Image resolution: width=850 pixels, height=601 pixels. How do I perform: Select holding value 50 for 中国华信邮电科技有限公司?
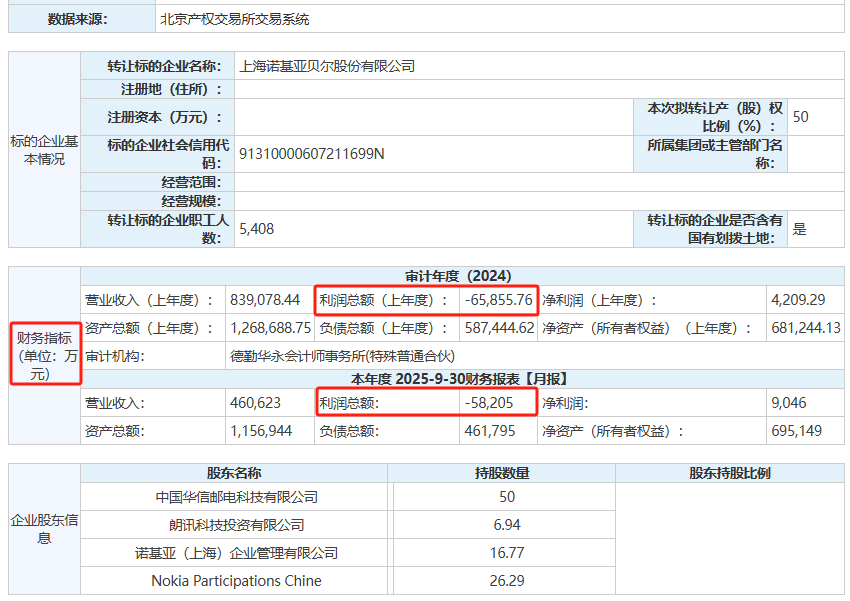point(507,497)
